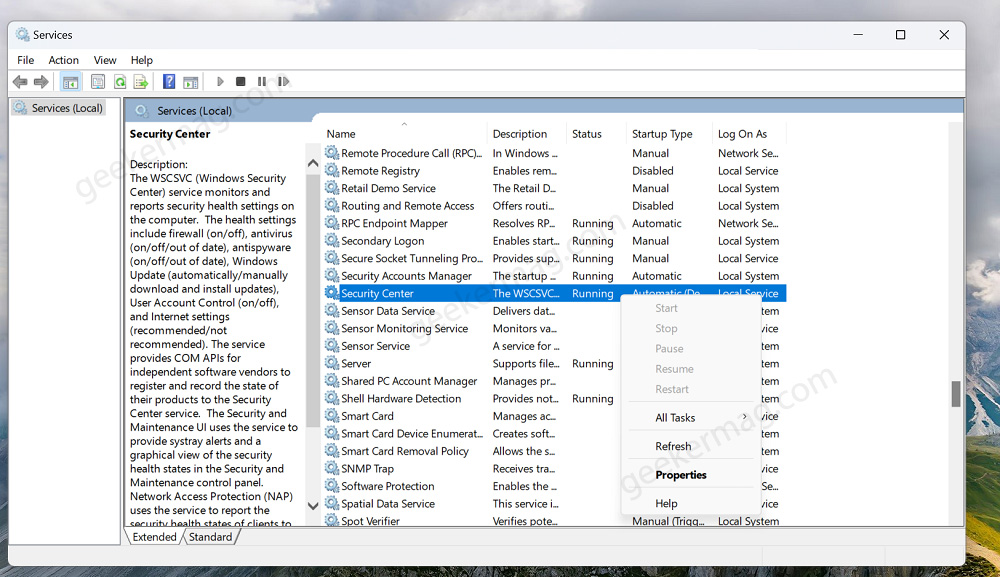
Task: Click the Restart Service toolbar icon
Action: click(x=283, y=82)
